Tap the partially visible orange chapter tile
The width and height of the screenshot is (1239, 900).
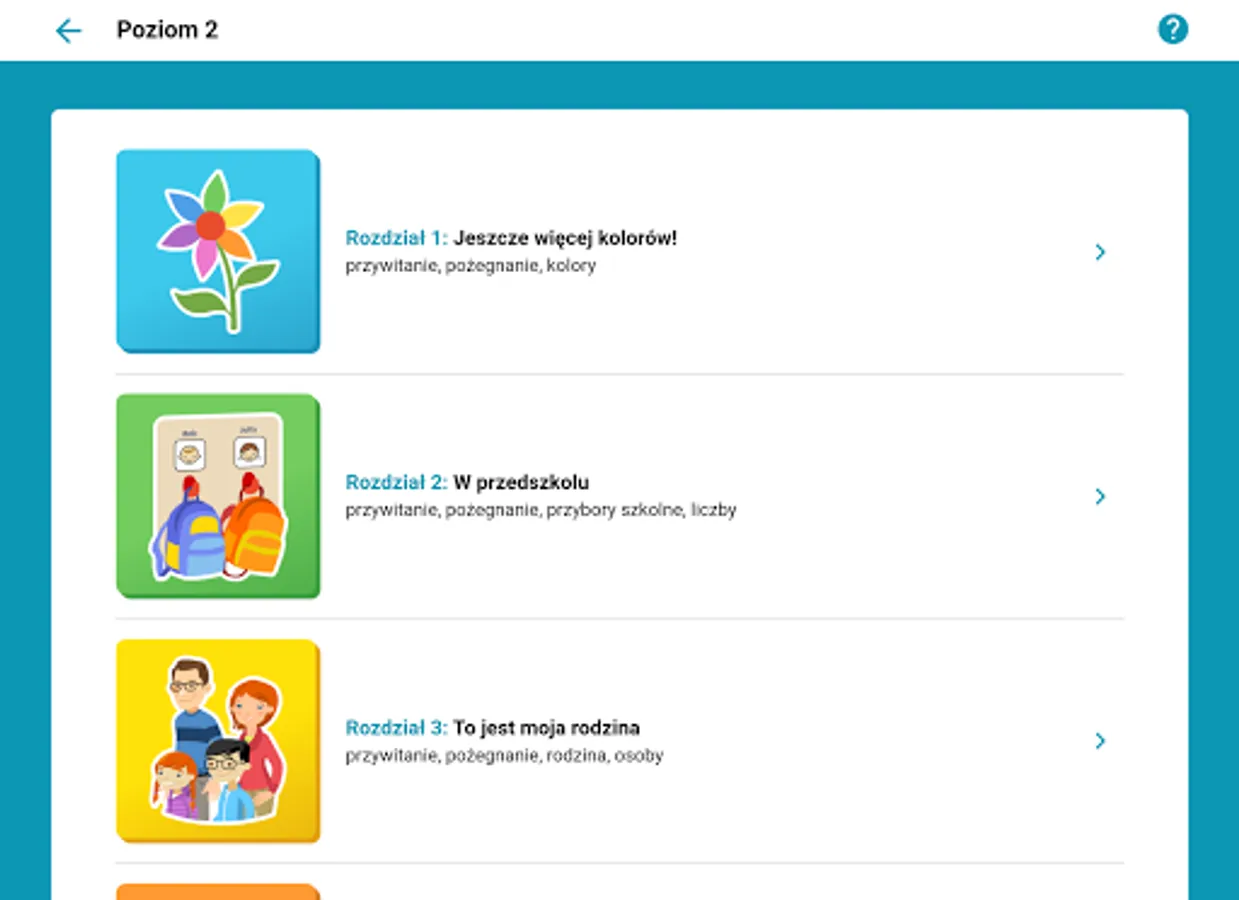[x=218, y=892]
